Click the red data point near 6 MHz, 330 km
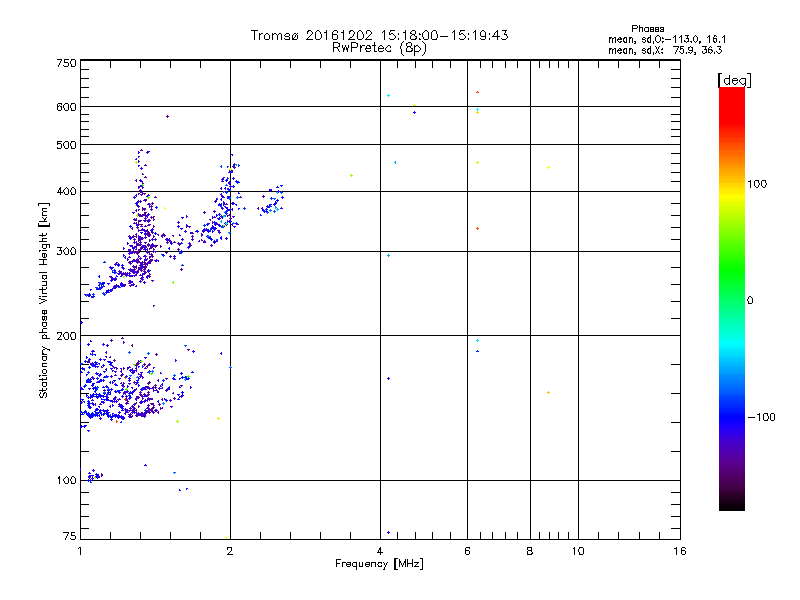800x600 pixels. click(x=478, y=229)
